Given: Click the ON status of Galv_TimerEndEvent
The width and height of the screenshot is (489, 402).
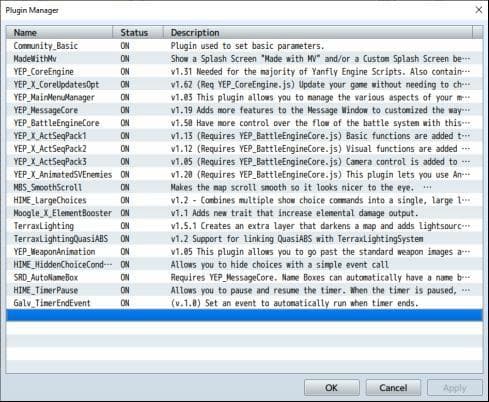Looking at the screenshot, I should [x=125, y=303].
